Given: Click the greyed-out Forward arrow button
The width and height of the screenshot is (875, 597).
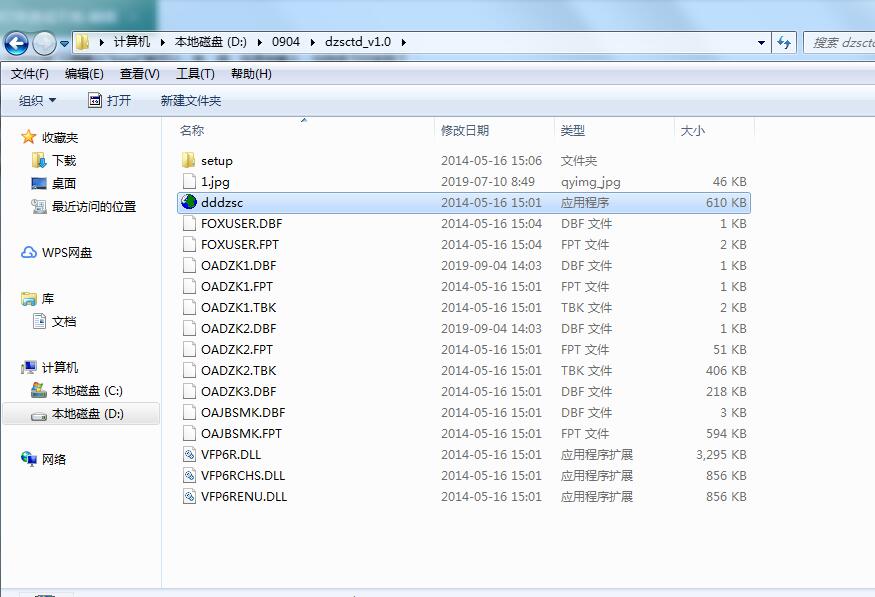Looking at the screenshot, I should click(x=44, y=43).
